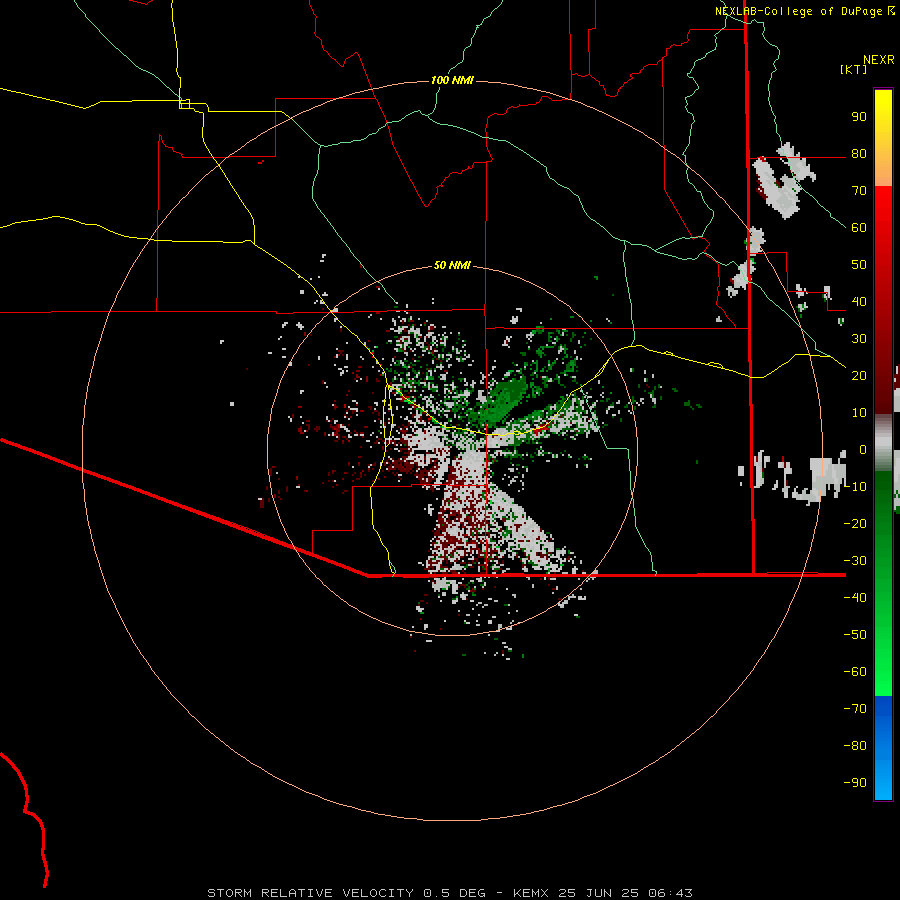Select the positive 40 scale value
900x900 pixels.
(x=859, y=301)
